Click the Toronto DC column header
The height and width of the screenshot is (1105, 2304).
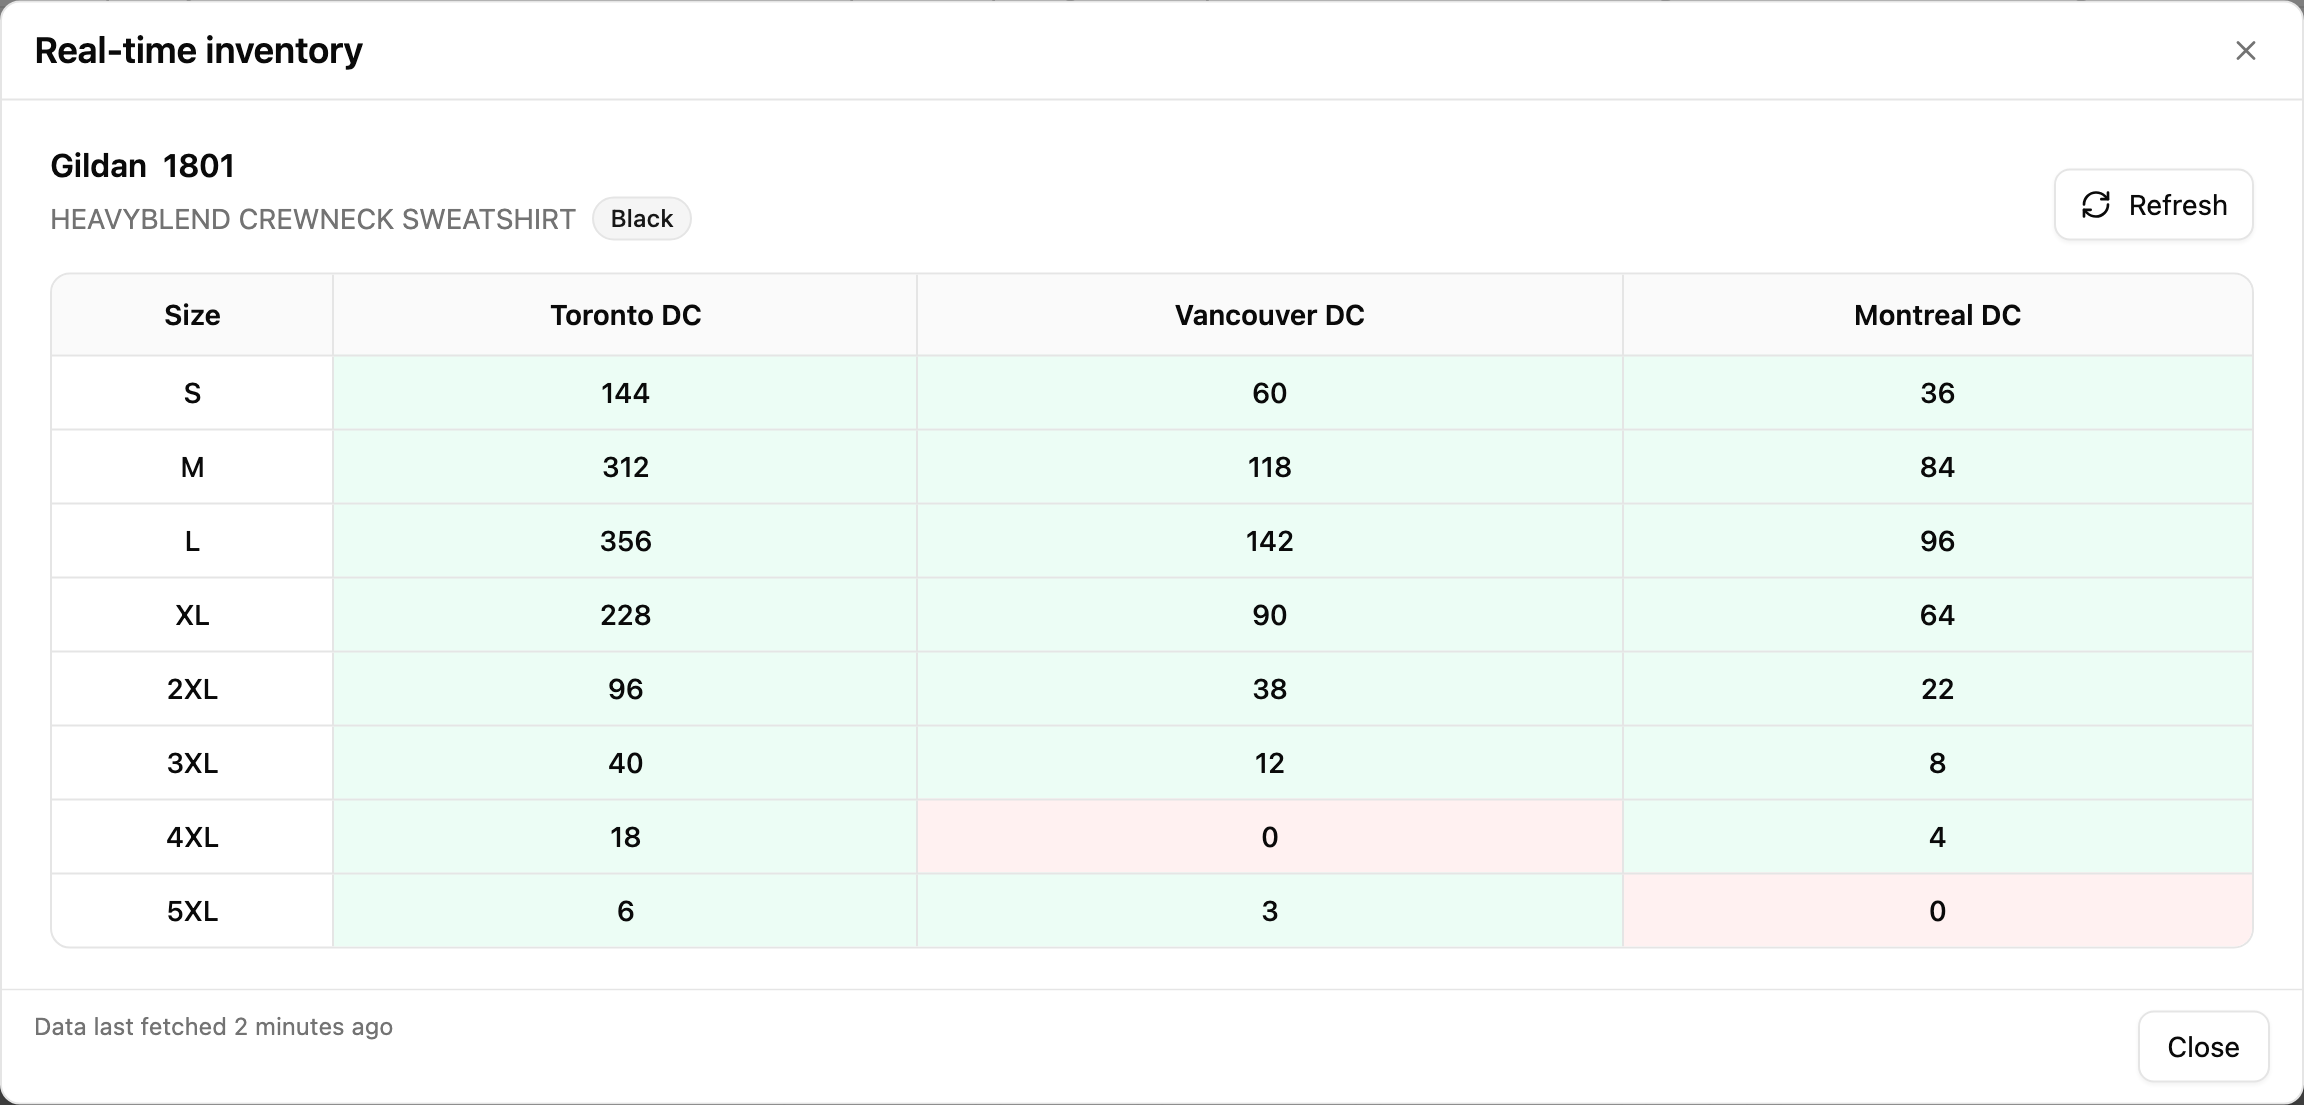pyautogui.click(x=625, y=315)
